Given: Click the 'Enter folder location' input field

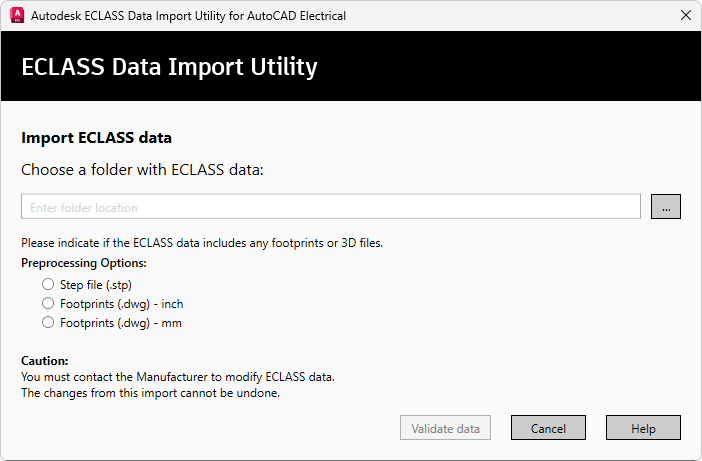Looking at the screenshot, I should pos(330,207).
